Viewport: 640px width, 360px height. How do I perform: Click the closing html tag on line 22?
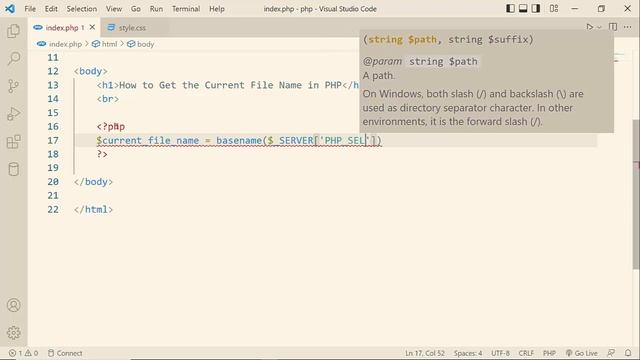(93, 209)
